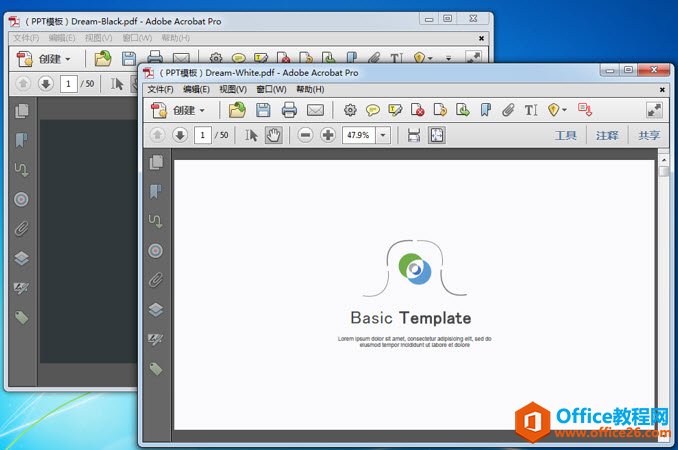Open the 视图(V) menu in Dream-White window
This screenshot has width=678, height=450.
(234, 89)
